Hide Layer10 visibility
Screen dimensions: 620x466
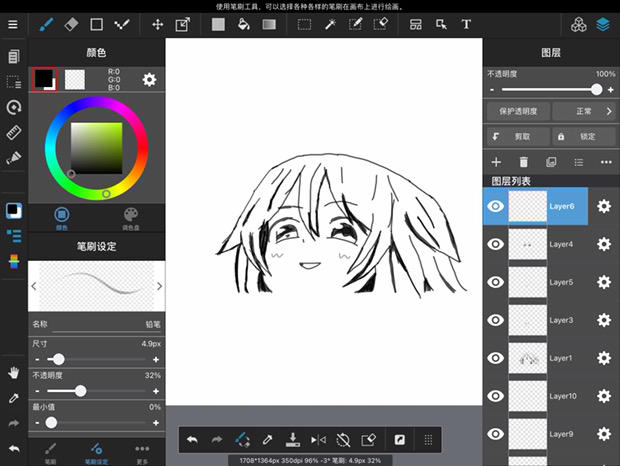click(x=495, y=396)
